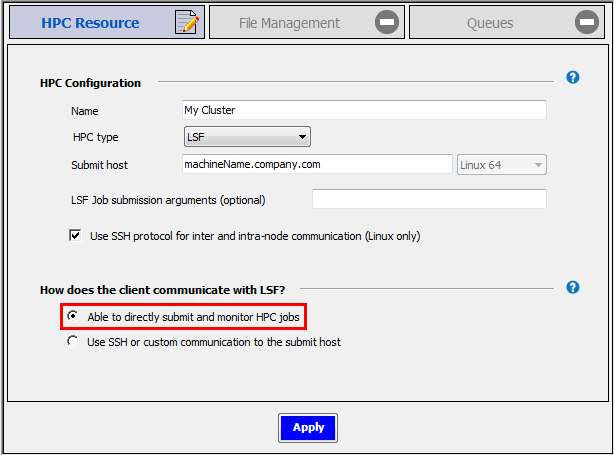Image resolution: width=614 pixels, height=455 pixels.
Task: Switch to the Queues tab
Action: (x=490, y=23)
